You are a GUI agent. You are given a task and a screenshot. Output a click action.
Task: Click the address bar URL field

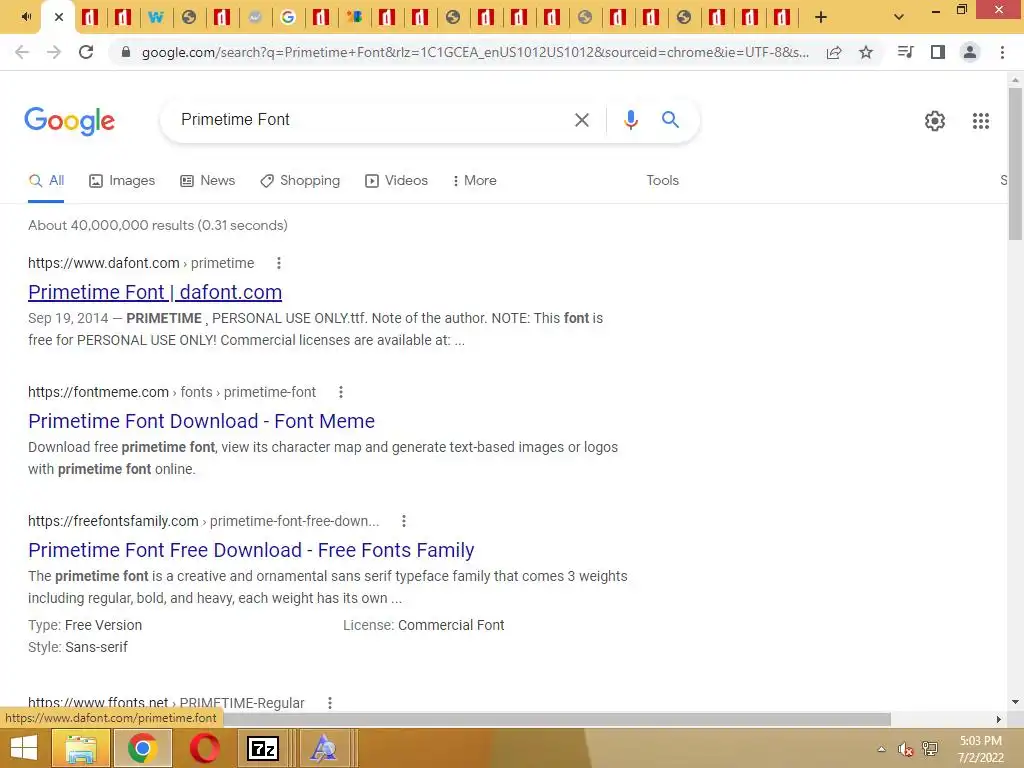coord(475,52)
